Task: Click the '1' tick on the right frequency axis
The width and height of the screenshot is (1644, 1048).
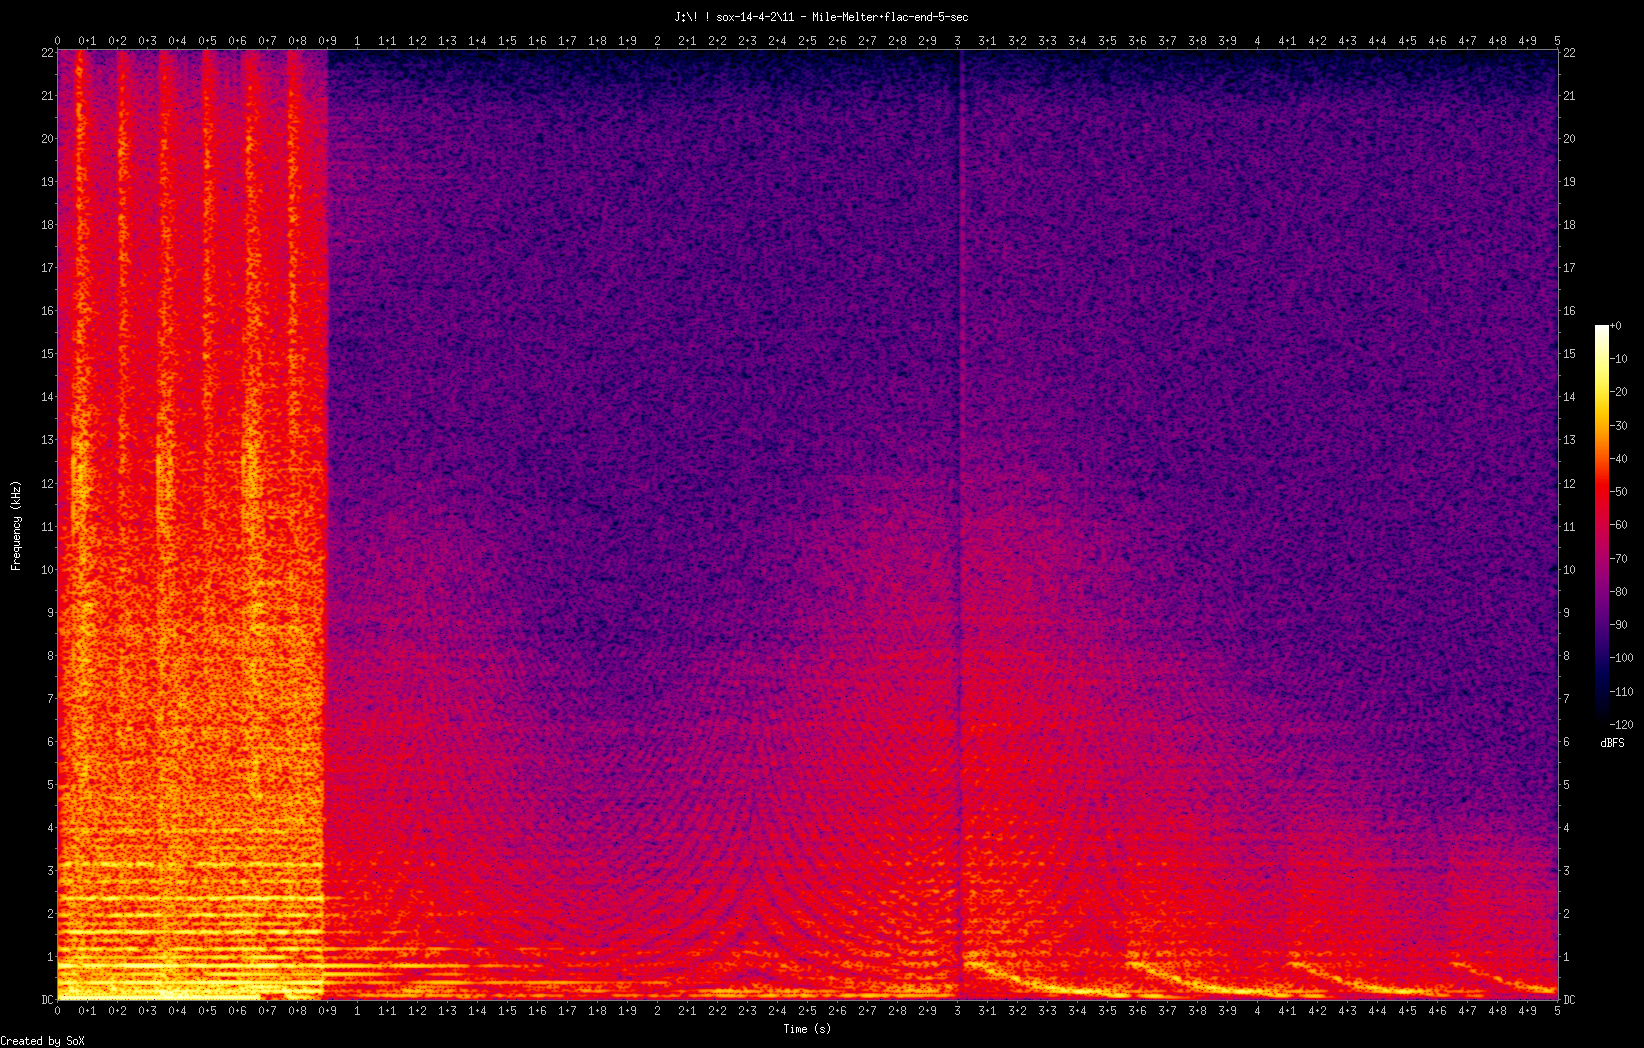Action: point(1566,957)
